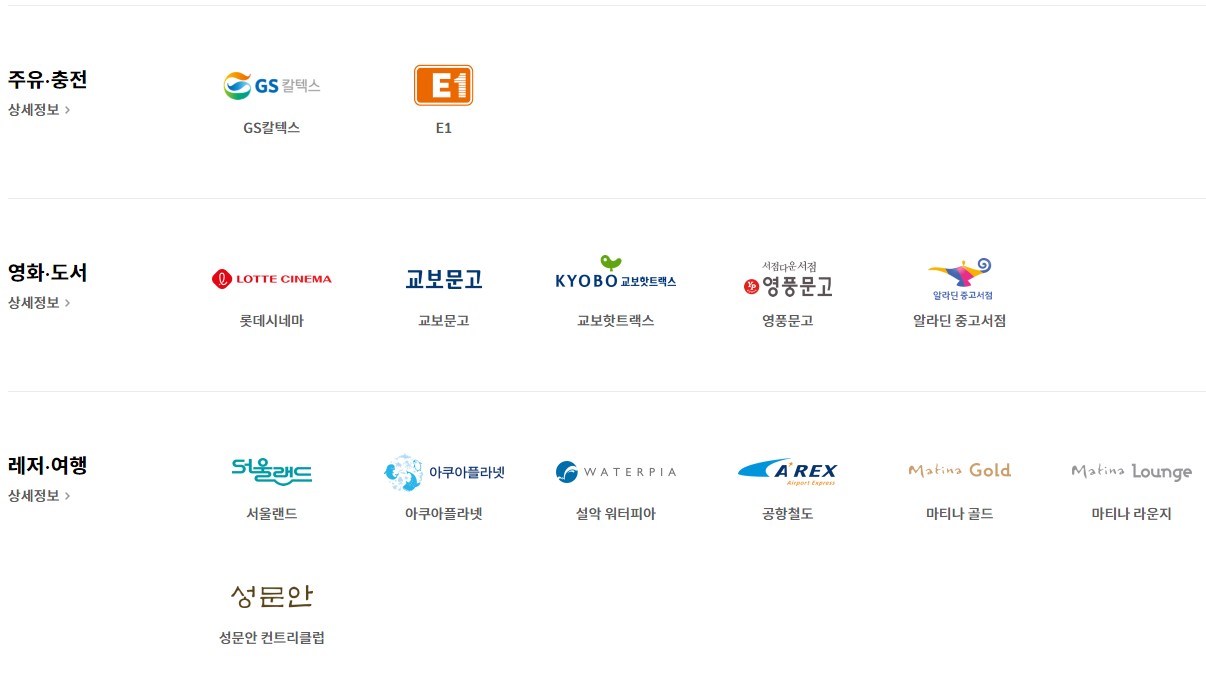The image size is (1206, 698).
Task: Click the KYOBO 교보핫트랙스 logo
Action: point(616,273)
